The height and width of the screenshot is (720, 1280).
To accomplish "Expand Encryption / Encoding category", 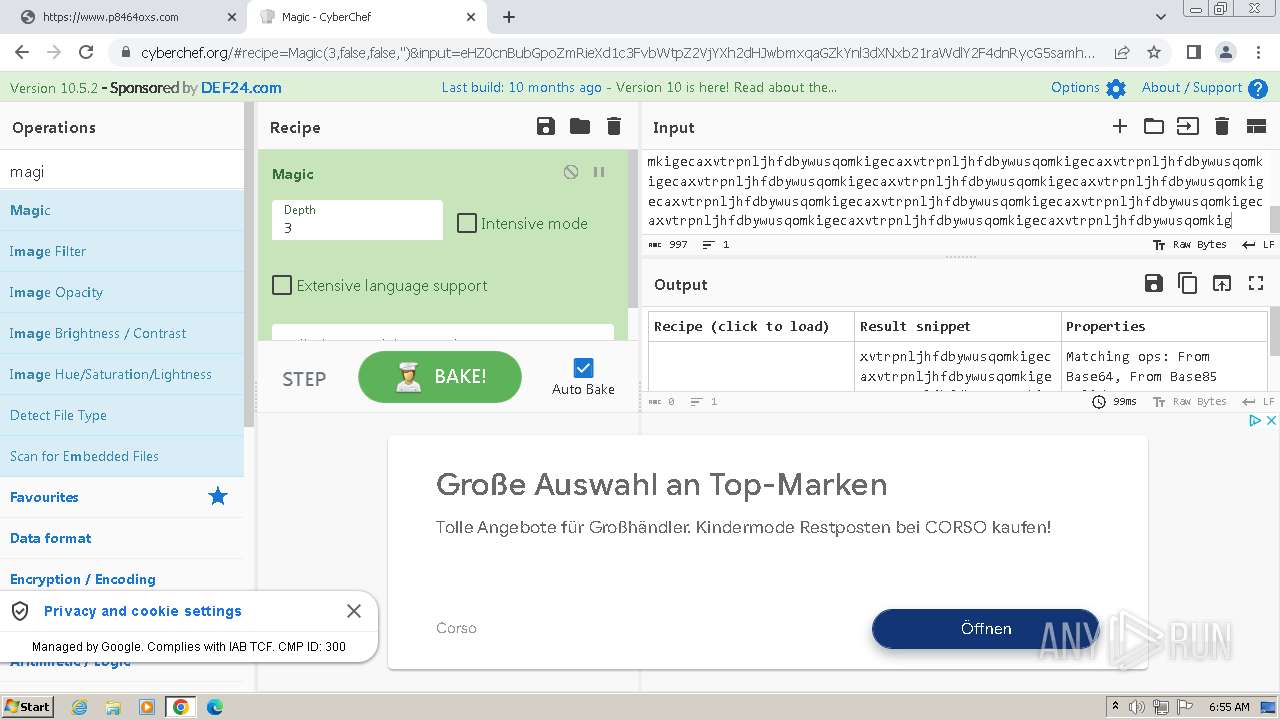I will coord(83,579).
